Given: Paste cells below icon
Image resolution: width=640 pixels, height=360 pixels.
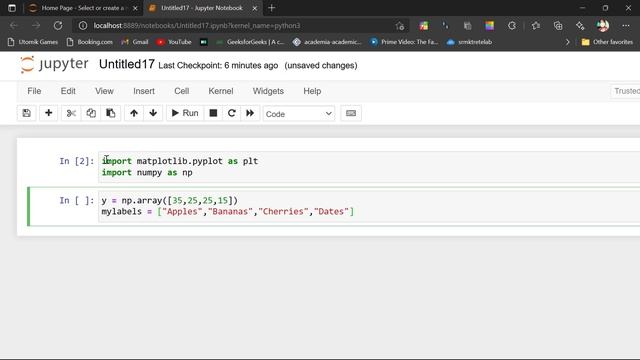Looking at the screenshot, I should tap(111, 113).
